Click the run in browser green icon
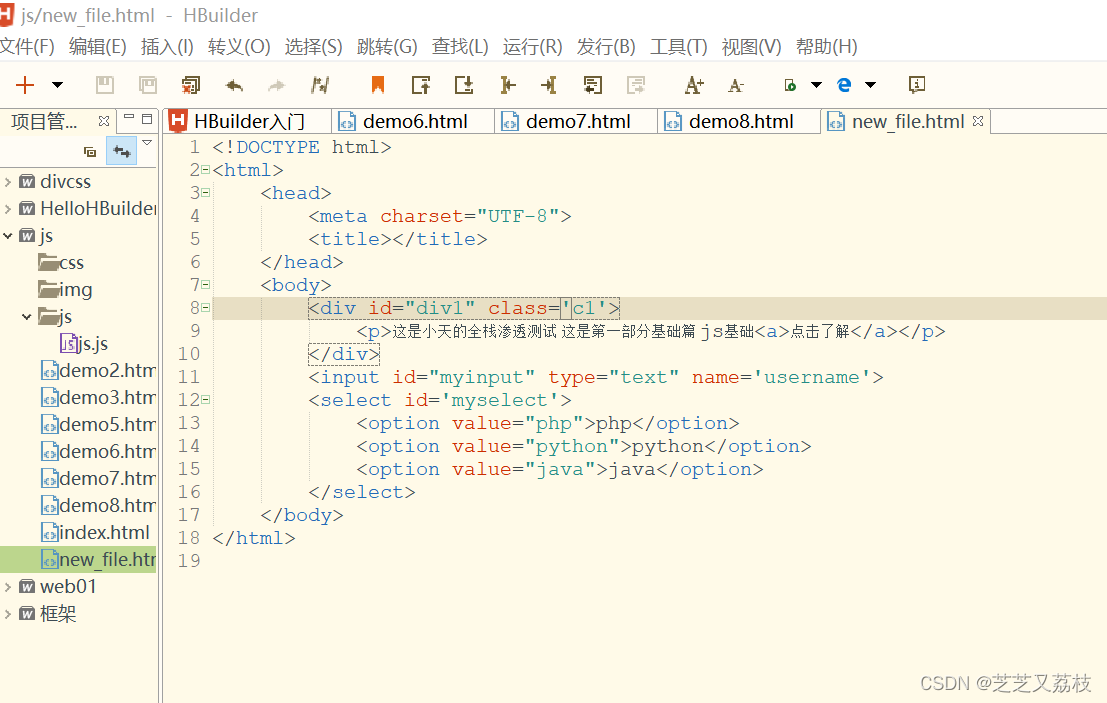Viewport: 1107px width, 703px height. pyautogui.click(x=790, y=85)
